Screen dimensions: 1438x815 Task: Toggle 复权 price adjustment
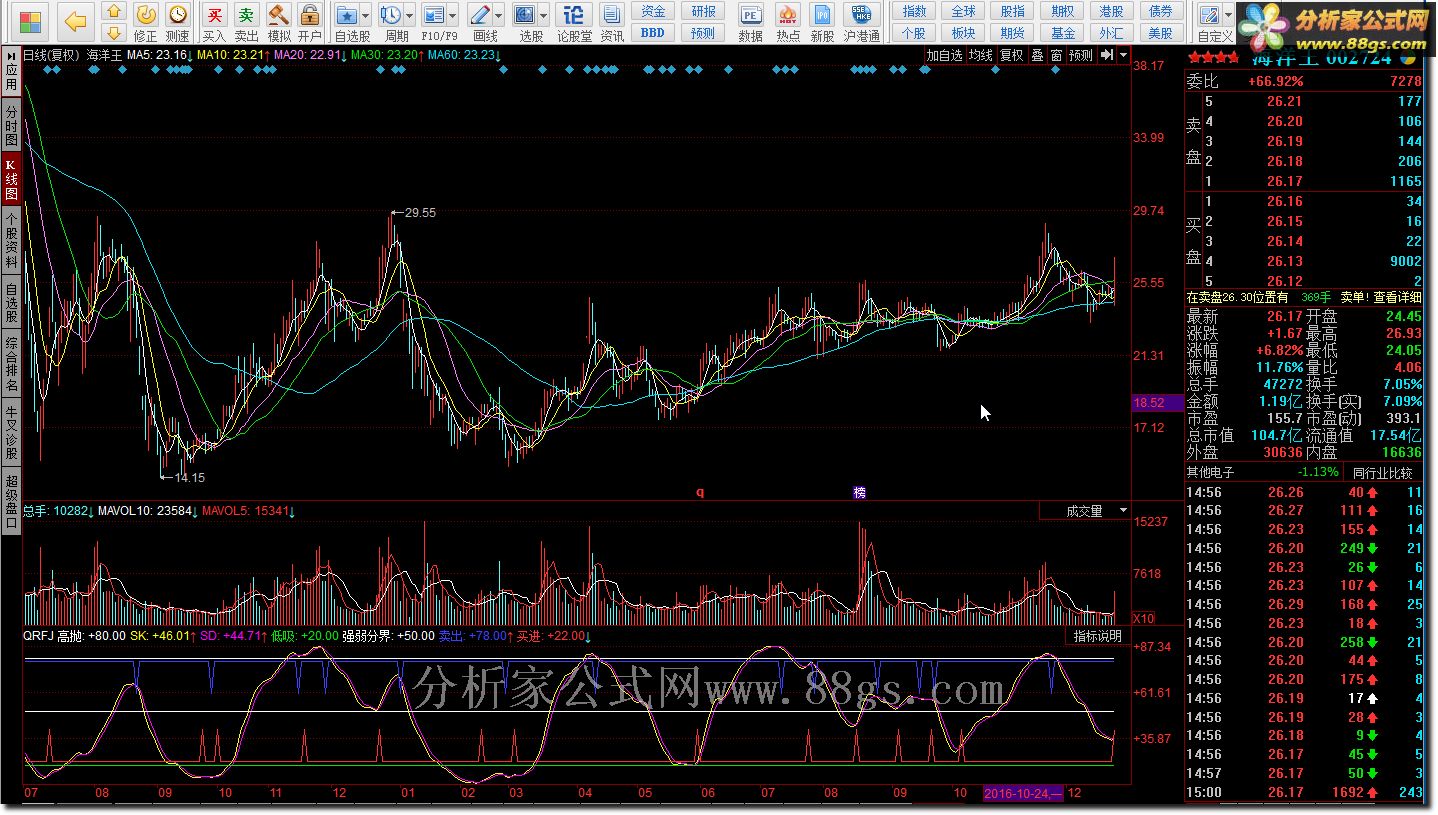[1012, 55]
